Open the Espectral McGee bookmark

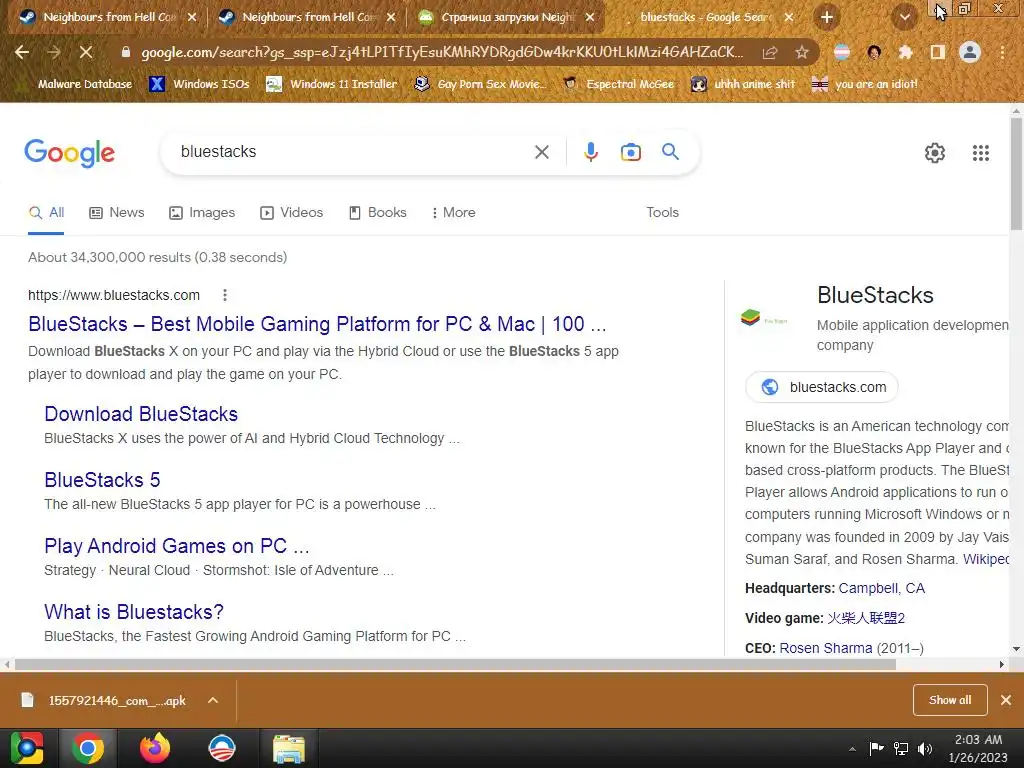[619, 84]
